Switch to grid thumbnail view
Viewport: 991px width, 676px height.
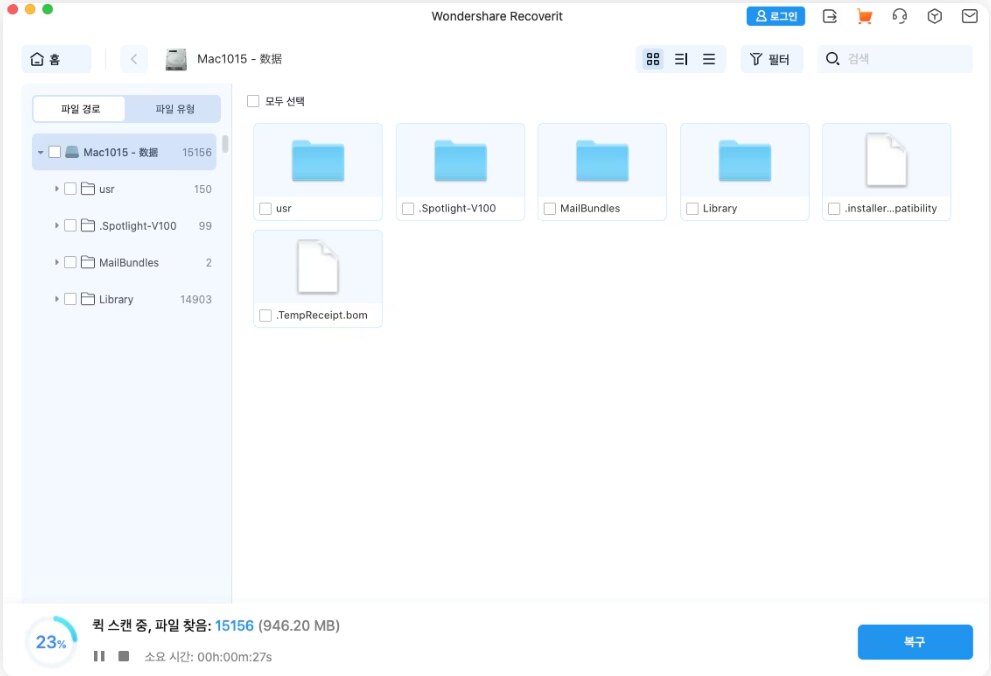[653, 59]
